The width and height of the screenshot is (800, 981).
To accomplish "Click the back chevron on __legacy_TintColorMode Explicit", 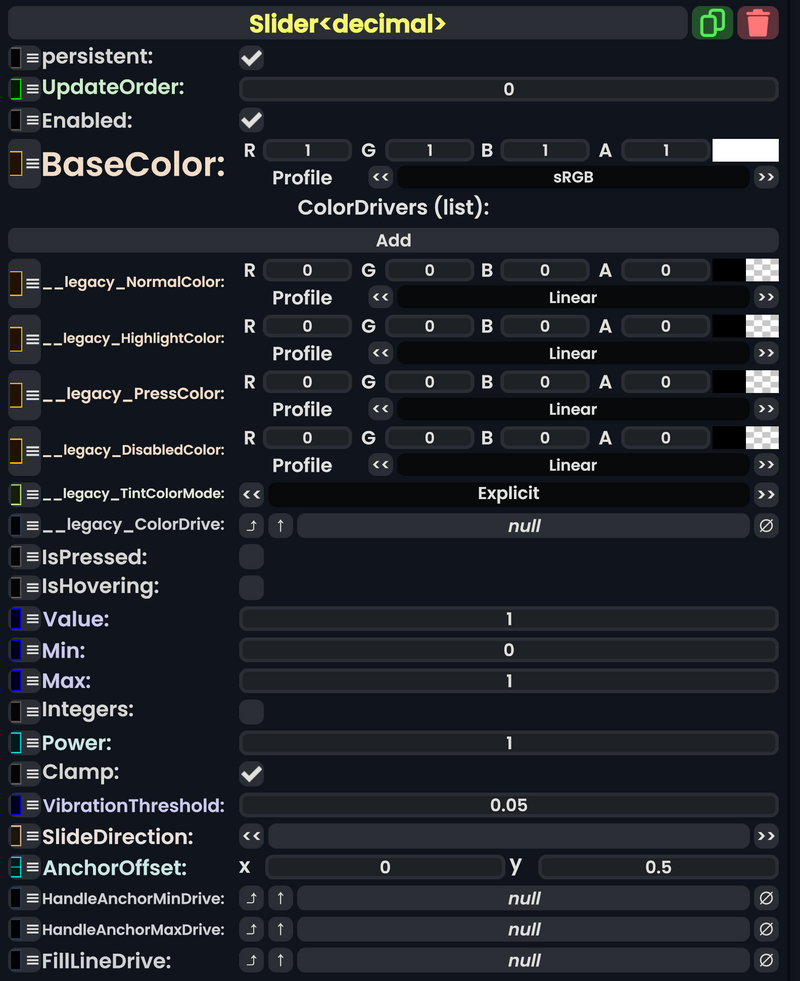I will click(252, 494).
